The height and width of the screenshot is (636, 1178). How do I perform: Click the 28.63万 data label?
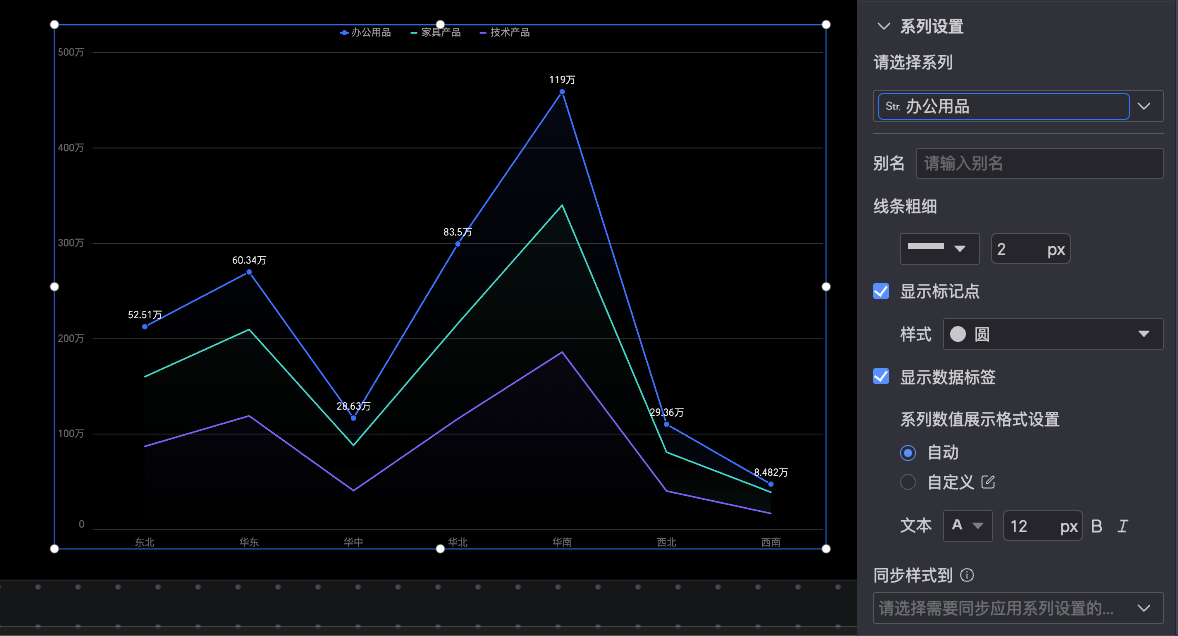pos(353,406)
